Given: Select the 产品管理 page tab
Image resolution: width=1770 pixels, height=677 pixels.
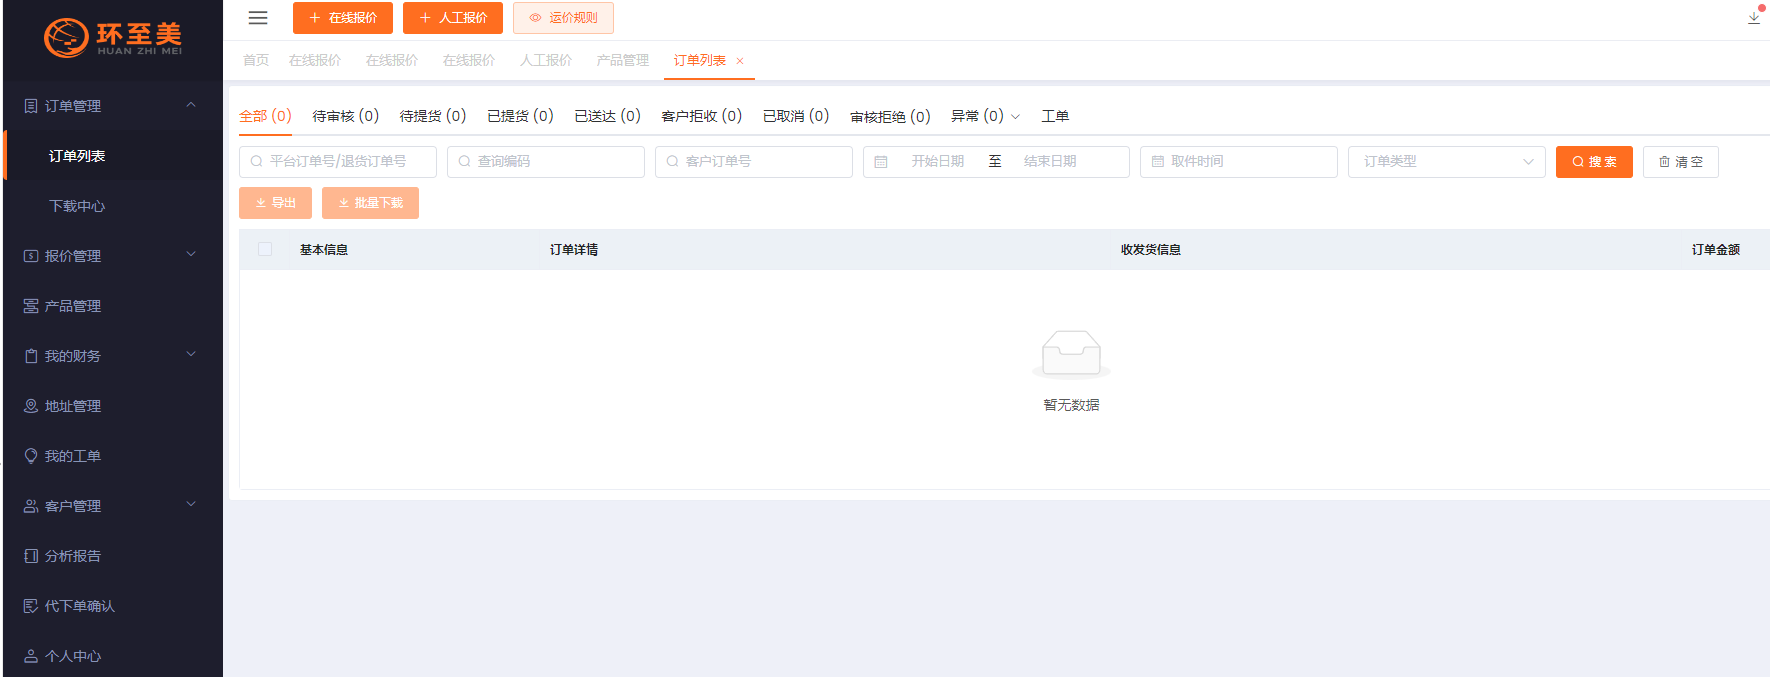Looking at the screenshot, I should coord(622,60).
